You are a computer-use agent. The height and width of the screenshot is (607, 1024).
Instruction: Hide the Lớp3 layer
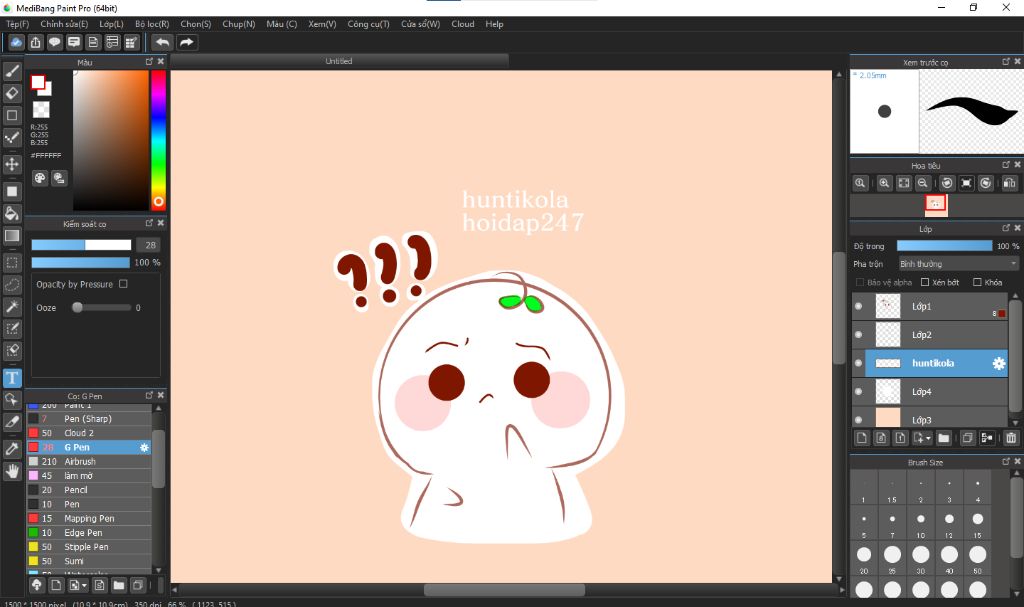pyautogui.click(x=859, y=419)
